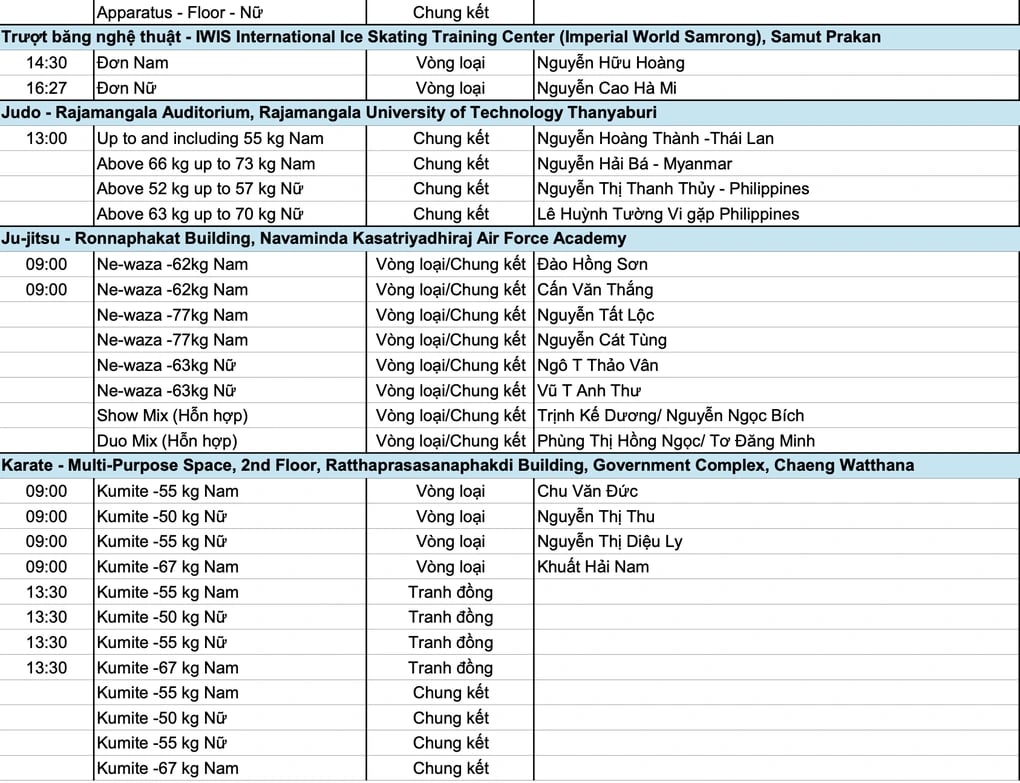Image resolution: width=1020 pixels, height=783 pixels.
Task: Click the Tranh đồng cell for Kumite -50 kg Nữ
Action: (449, 617)
